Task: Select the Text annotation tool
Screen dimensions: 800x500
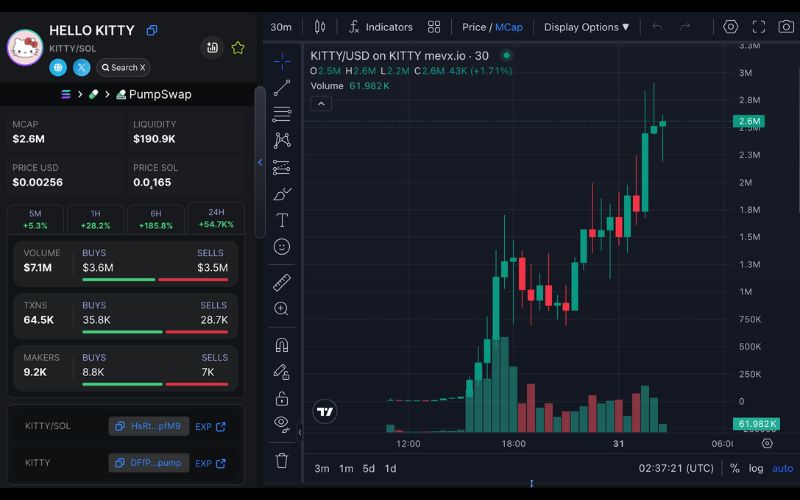Action: pyautogui.click(x=282, y=220)
